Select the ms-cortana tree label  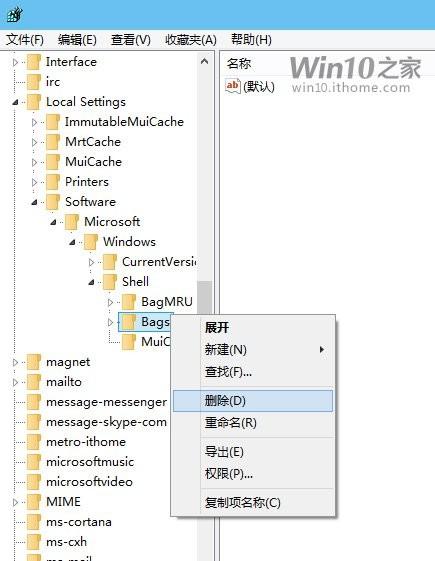pyautogui.click(x=79, y=522)
